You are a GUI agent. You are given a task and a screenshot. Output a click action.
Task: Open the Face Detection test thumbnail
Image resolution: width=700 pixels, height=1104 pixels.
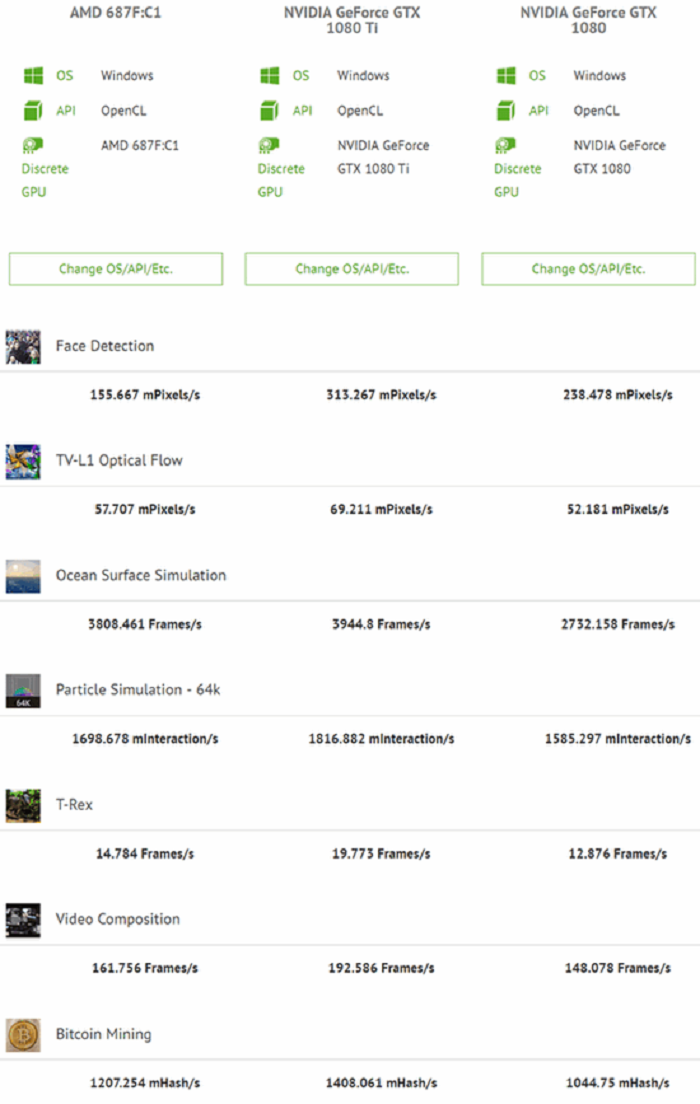(23, 346)
